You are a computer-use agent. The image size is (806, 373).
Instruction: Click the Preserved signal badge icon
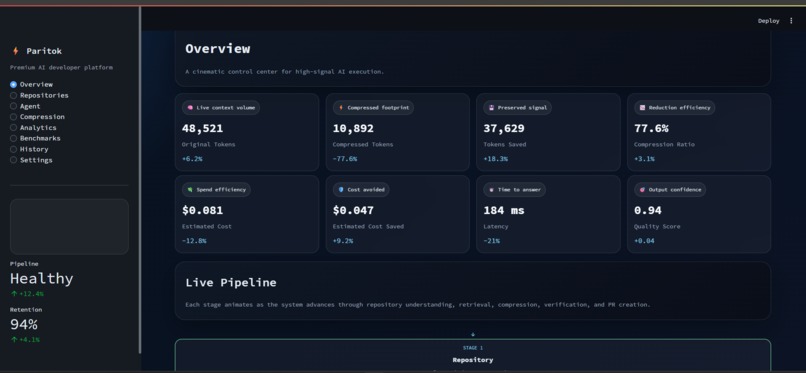[491, 108]
